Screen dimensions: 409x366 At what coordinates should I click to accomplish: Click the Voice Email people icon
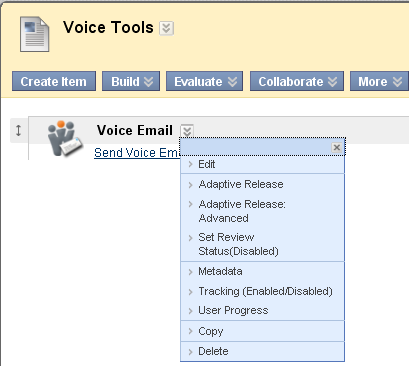[64, 138]
